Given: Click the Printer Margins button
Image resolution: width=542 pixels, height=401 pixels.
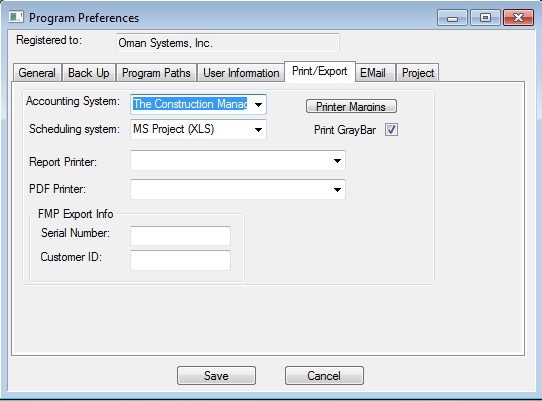Looking at the screenshot, I should pyautogui.click(x=351, y=106).
